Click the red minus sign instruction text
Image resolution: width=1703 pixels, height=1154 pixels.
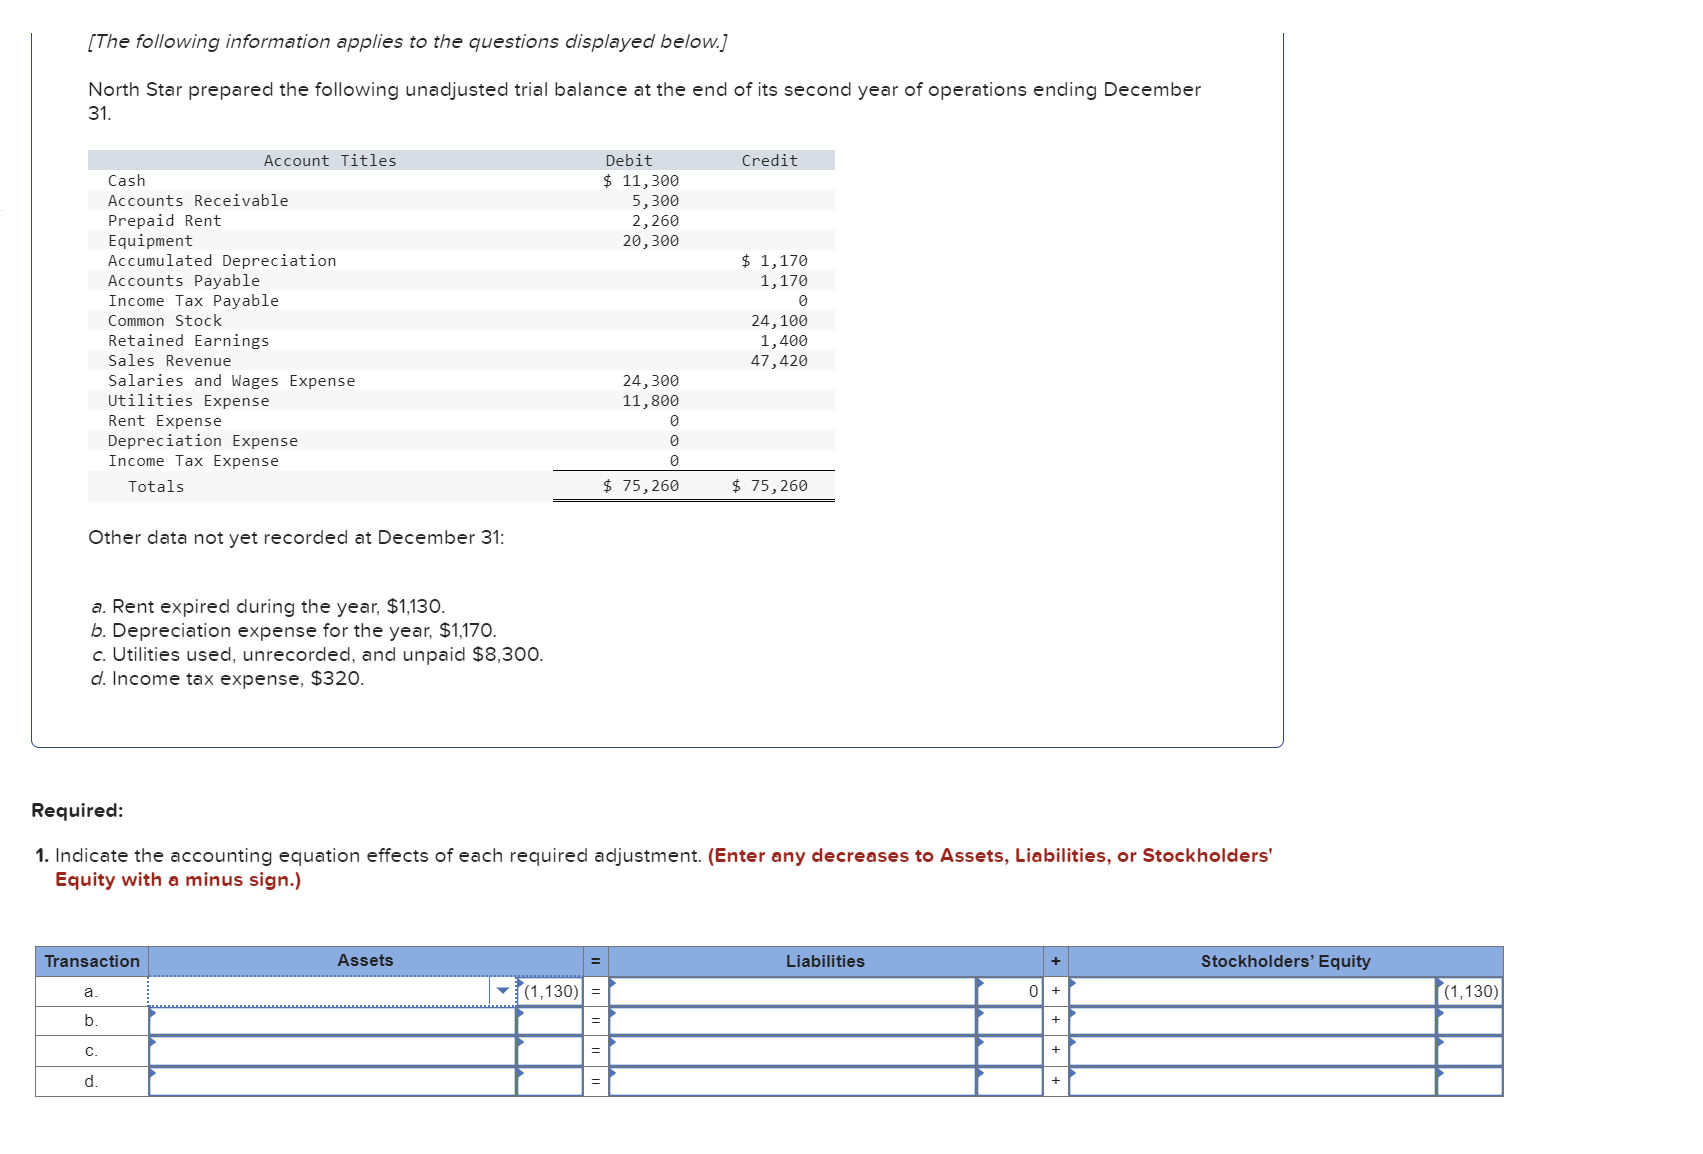point(663,868)
